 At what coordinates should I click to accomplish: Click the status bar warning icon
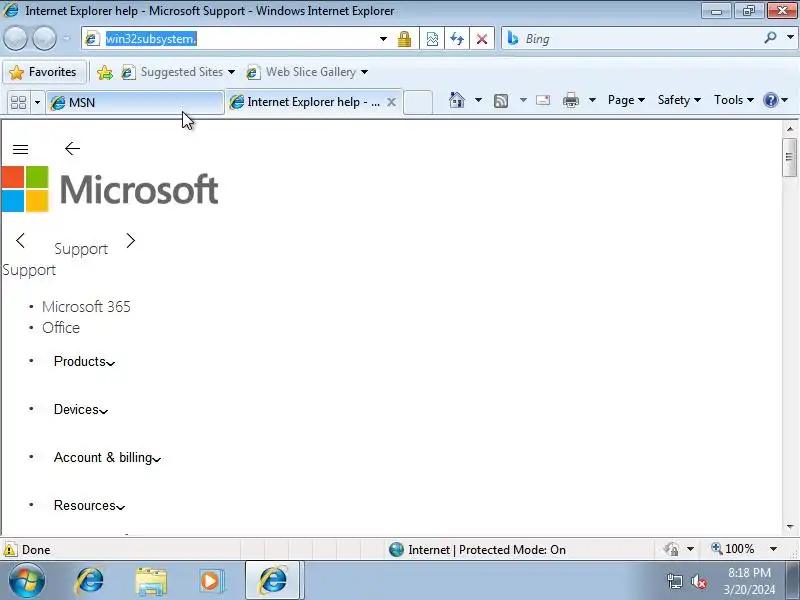tap(10, 550)
